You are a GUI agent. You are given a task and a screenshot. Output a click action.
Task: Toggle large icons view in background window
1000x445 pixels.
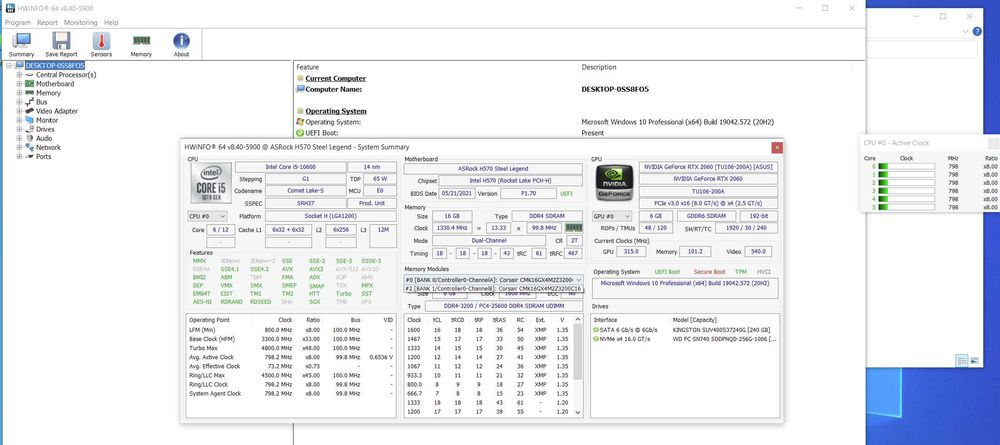tap(974, 361)
